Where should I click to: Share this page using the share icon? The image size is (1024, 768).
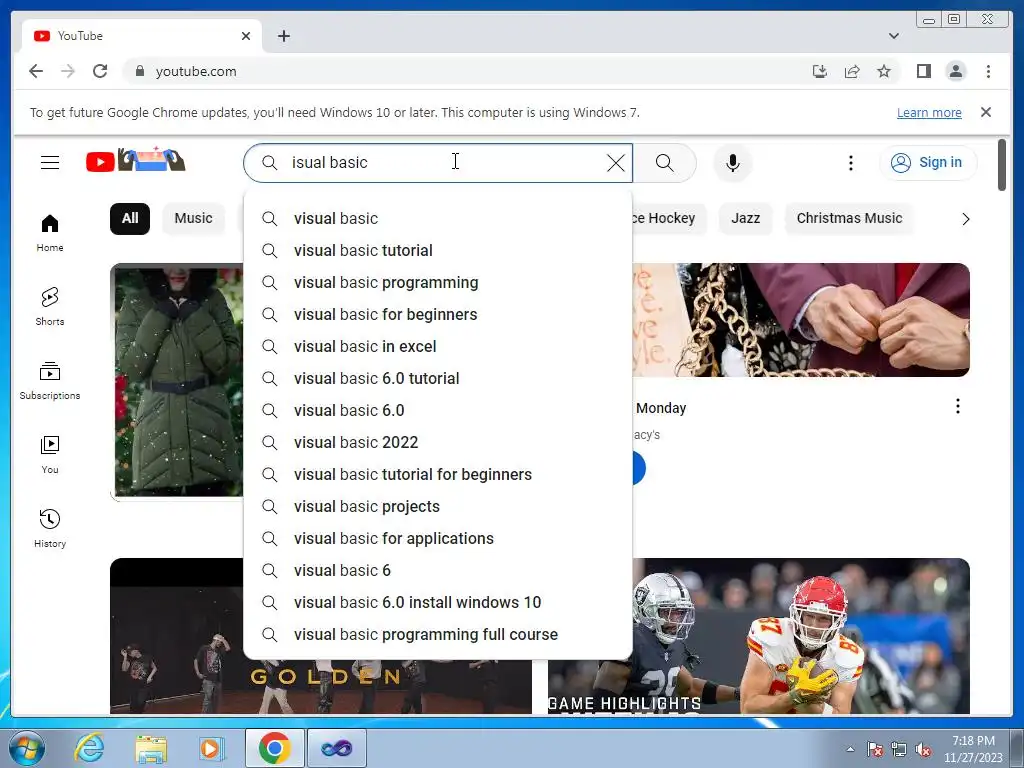coord(852,71)
